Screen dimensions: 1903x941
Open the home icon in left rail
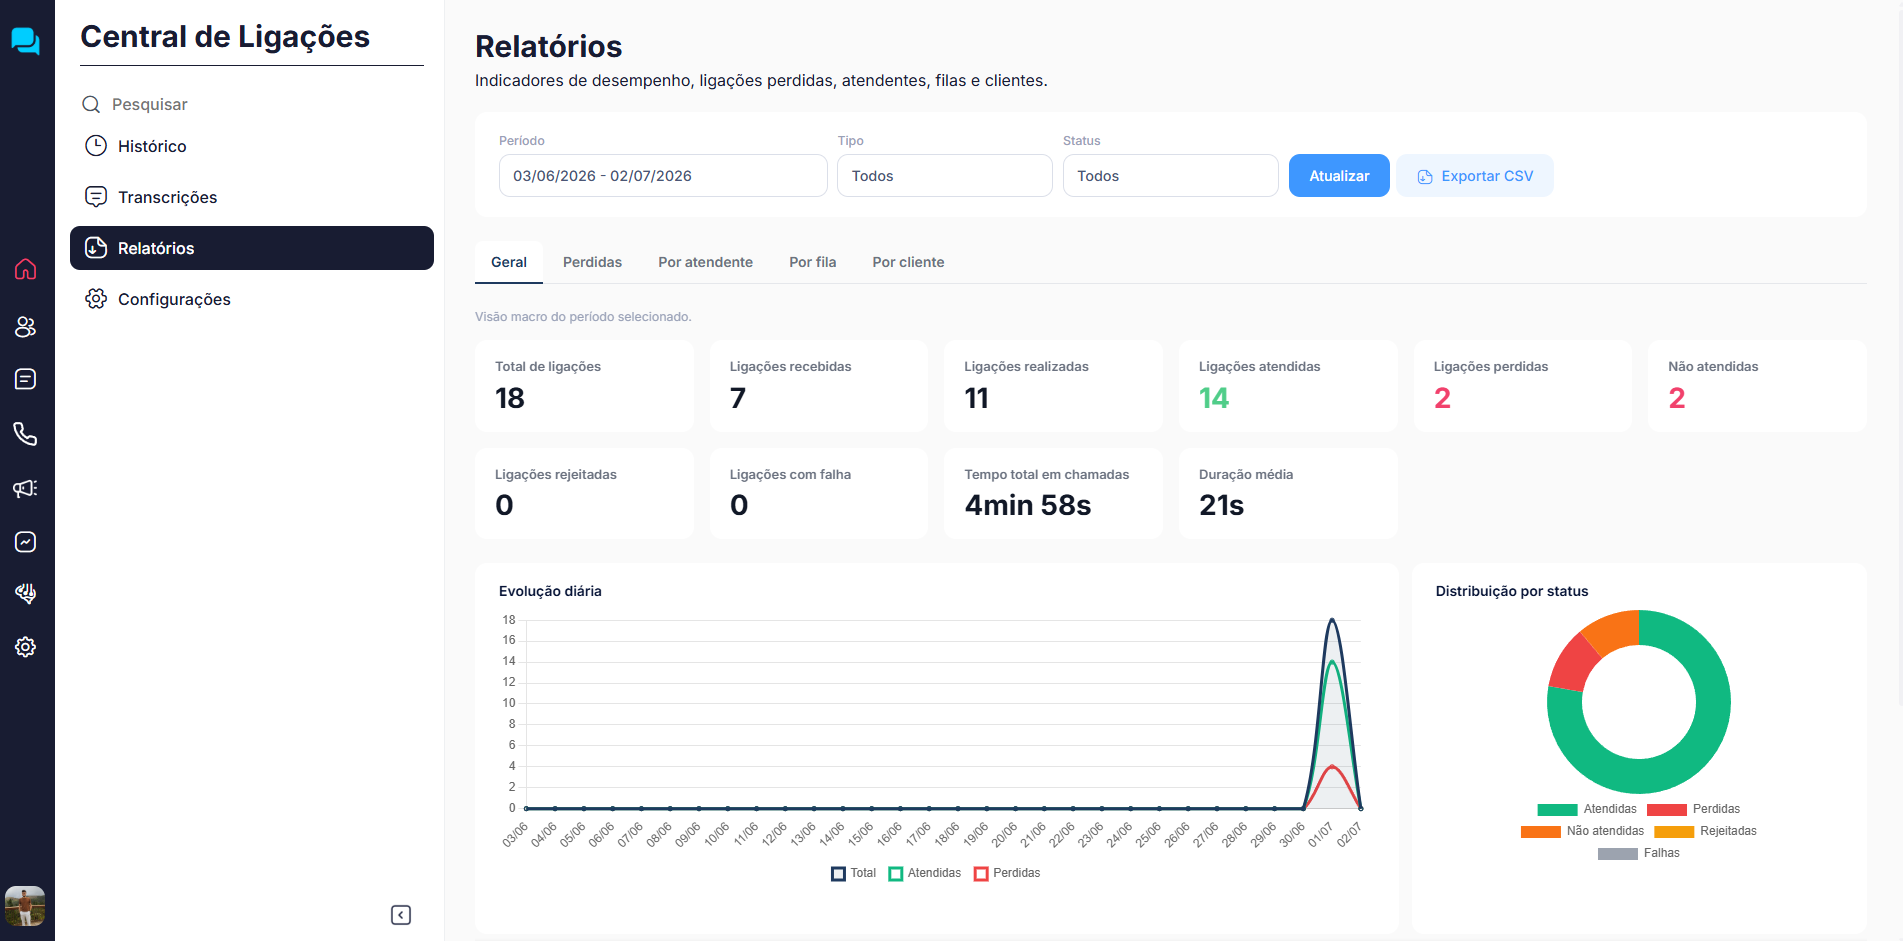(26, 269)
